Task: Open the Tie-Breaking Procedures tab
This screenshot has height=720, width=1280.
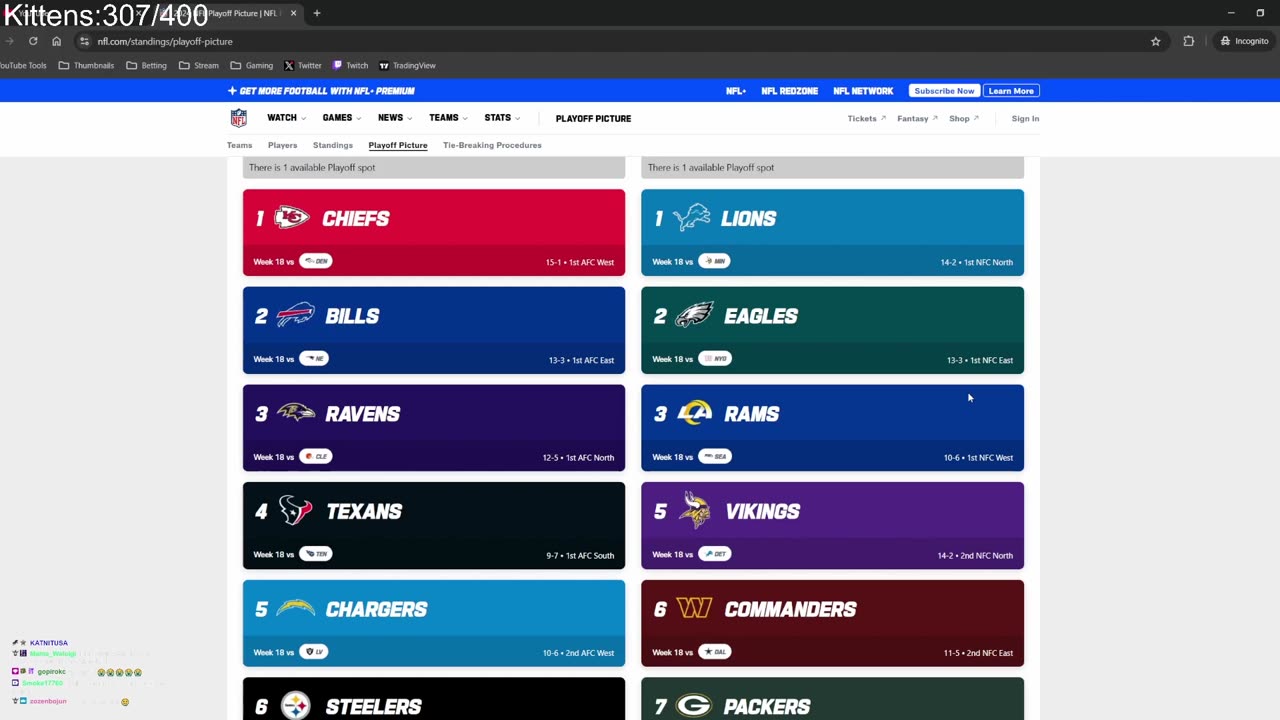Action: [492, 145]
